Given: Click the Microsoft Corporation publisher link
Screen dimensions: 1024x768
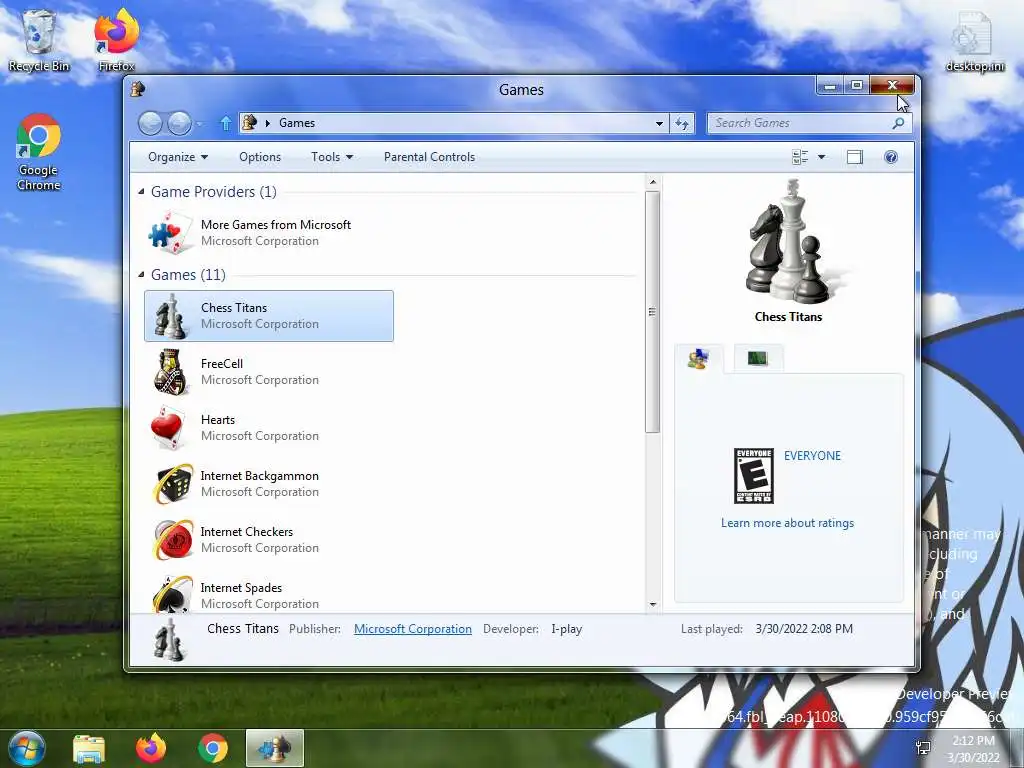Looking at the screenshot, I should (x=413, y=629).
